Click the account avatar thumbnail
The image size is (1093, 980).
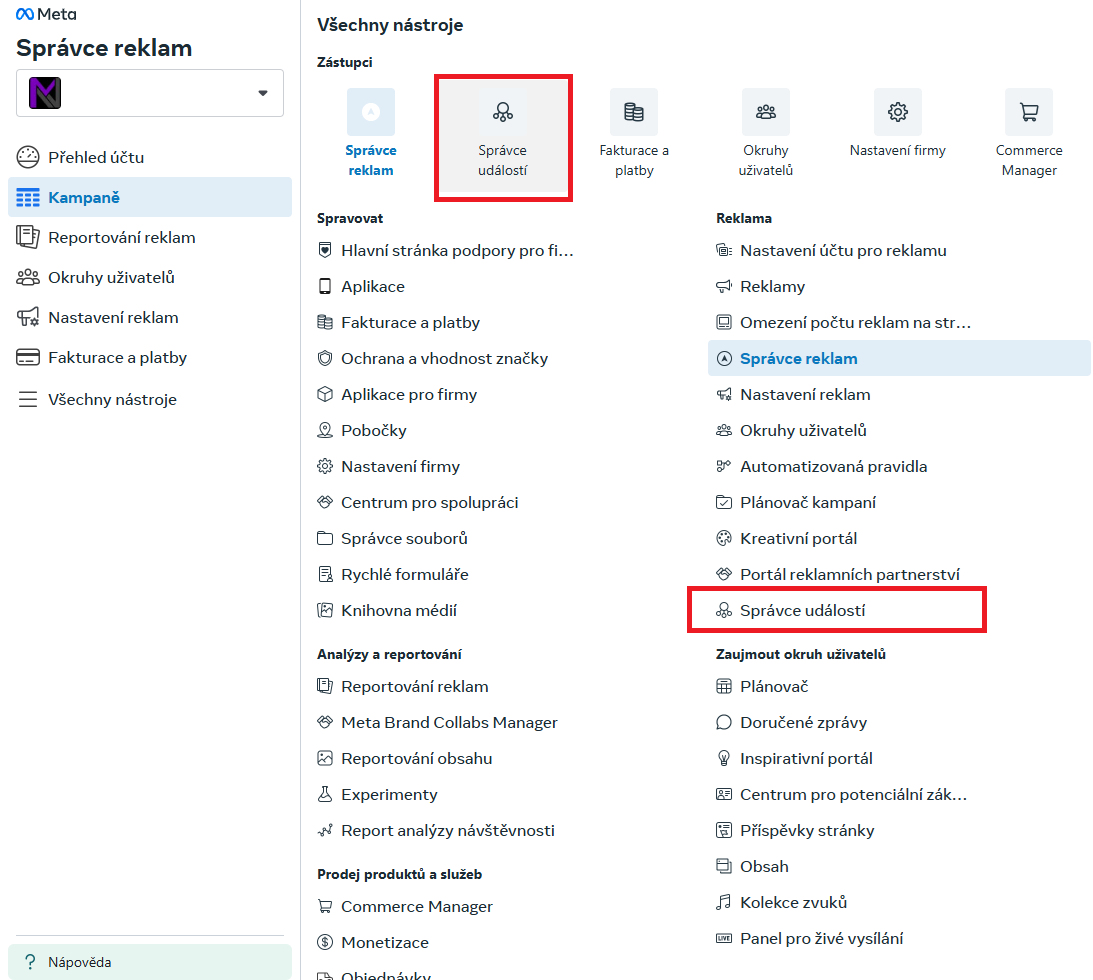tap(45, 93)
